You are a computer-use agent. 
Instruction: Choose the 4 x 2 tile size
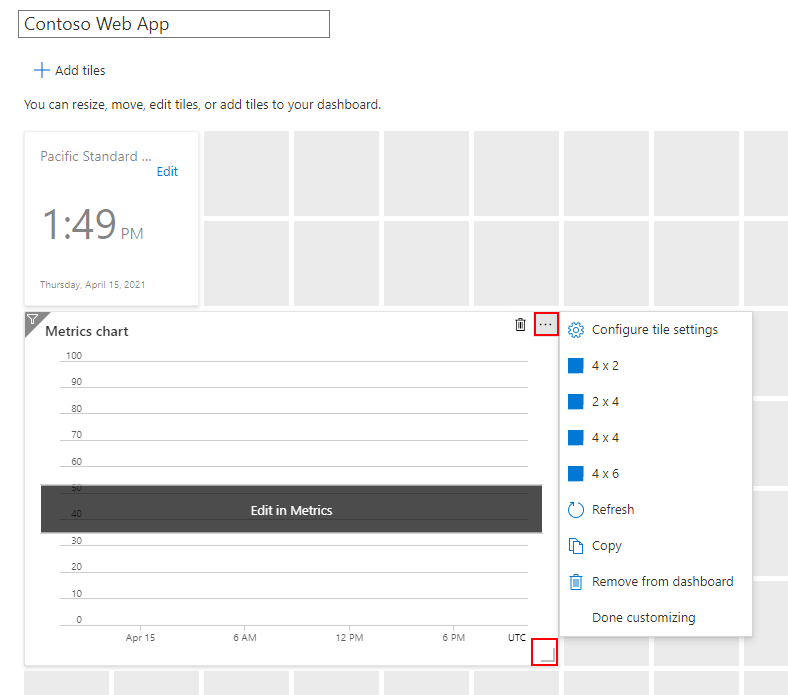pos(605,366)
